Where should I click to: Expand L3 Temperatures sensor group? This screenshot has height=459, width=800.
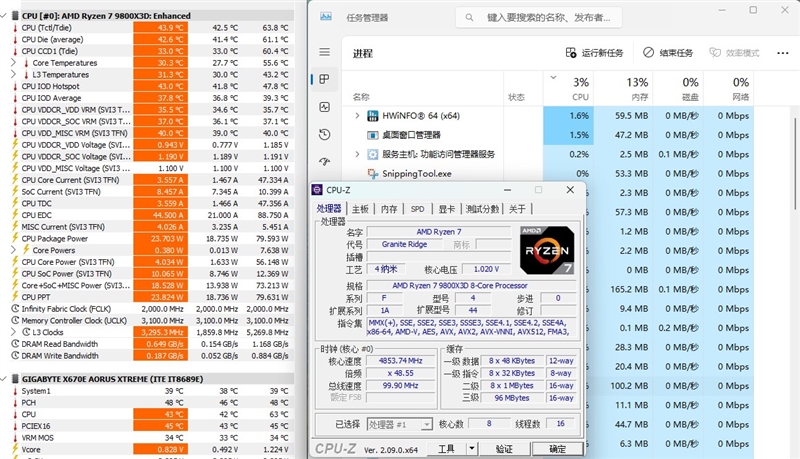14,74
